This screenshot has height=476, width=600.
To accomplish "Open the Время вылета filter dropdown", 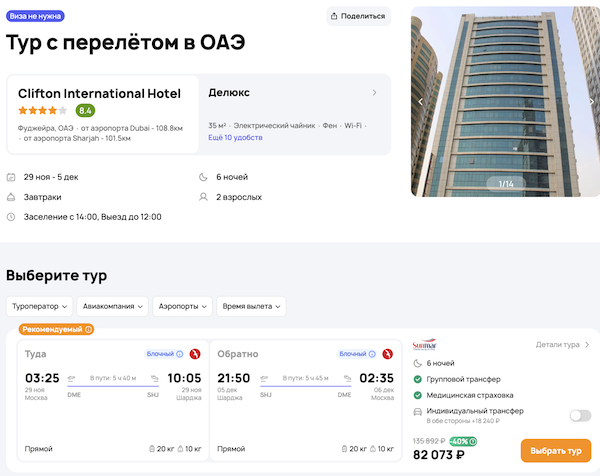I will pyautogui.click(x=250, y=306).
